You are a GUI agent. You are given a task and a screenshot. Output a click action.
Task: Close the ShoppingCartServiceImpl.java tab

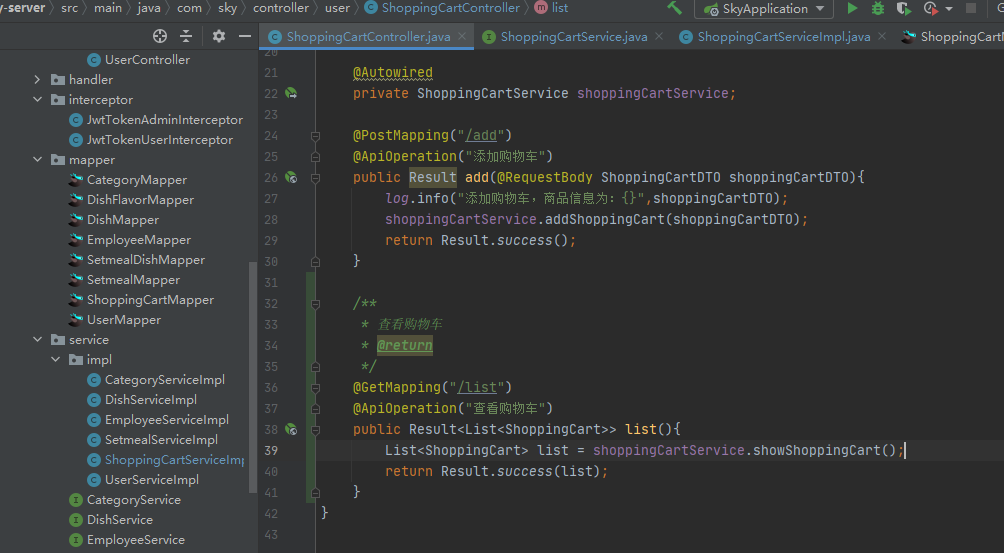882,36
